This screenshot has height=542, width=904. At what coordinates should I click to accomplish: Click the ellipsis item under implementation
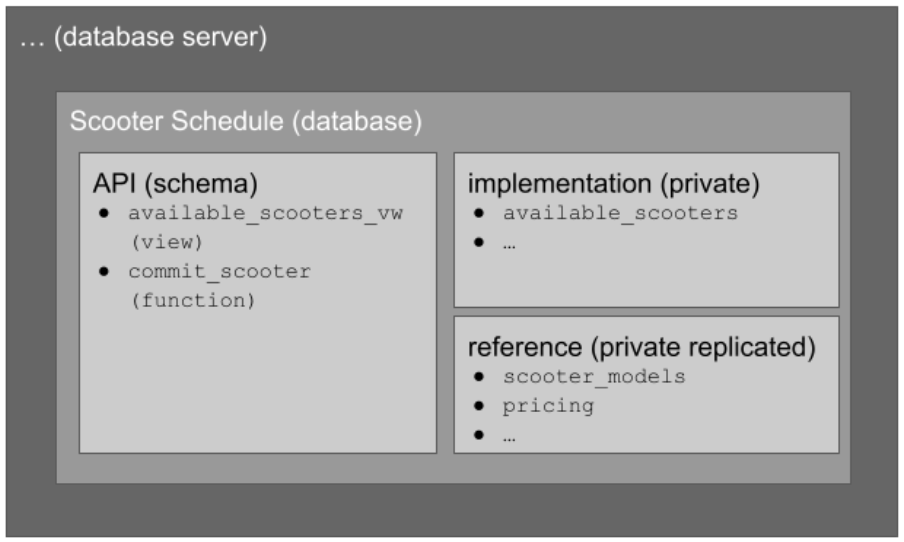tap(509, 242)
